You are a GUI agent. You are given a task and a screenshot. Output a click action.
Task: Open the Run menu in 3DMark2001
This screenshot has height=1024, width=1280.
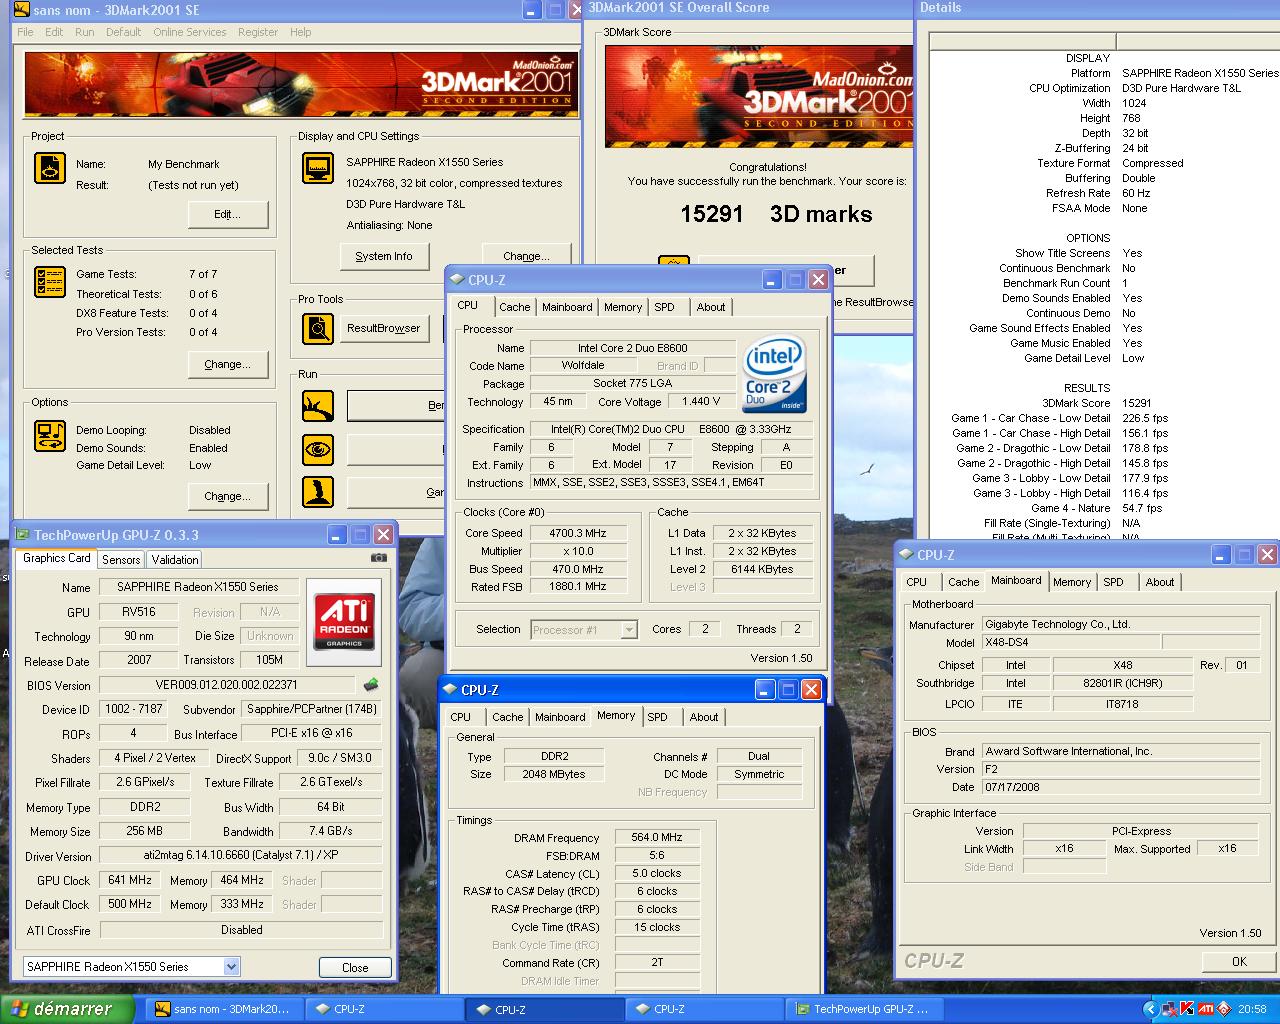coord(84,32)
